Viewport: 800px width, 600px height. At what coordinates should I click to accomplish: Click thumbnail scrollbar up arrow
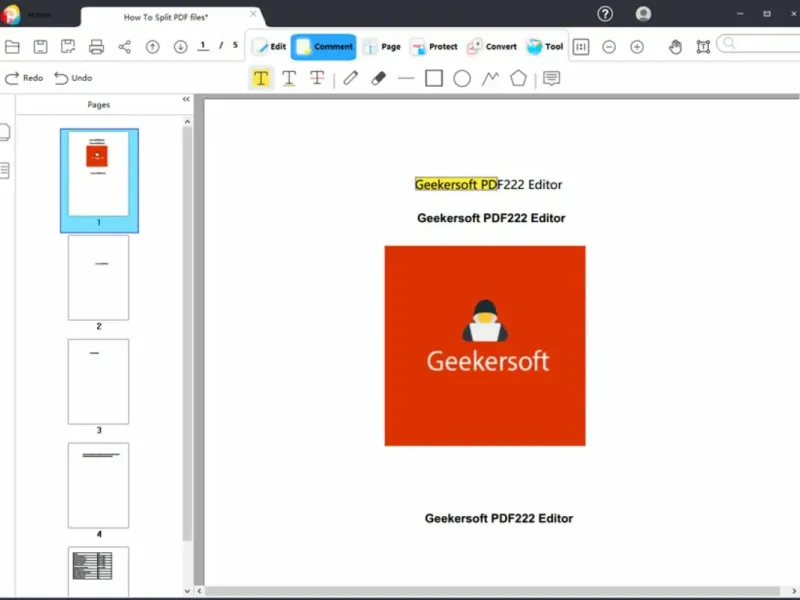point(187,121)
